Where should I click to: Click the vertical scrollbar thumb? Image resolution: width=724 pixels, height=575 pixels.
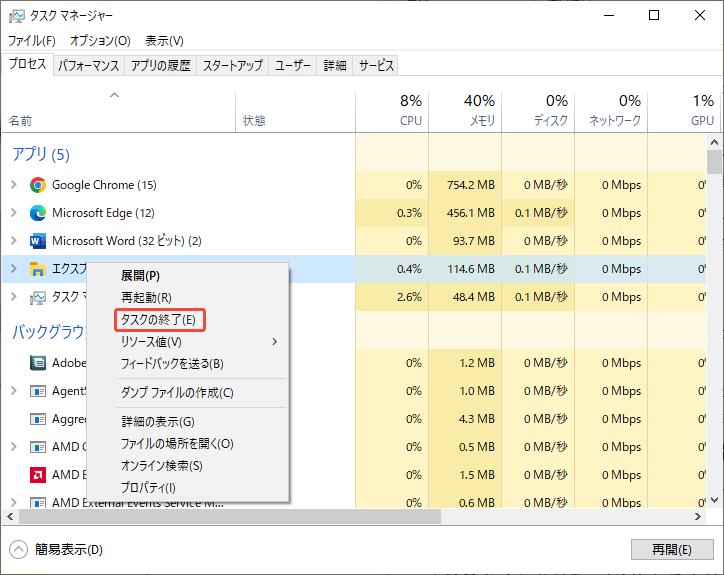pos(714,162)
